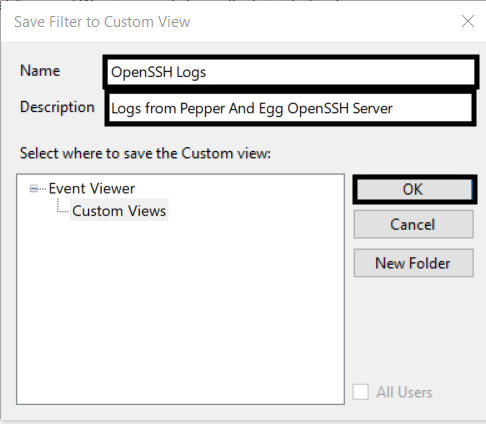Click empty space in the folder tree

[x=180, y=310]
